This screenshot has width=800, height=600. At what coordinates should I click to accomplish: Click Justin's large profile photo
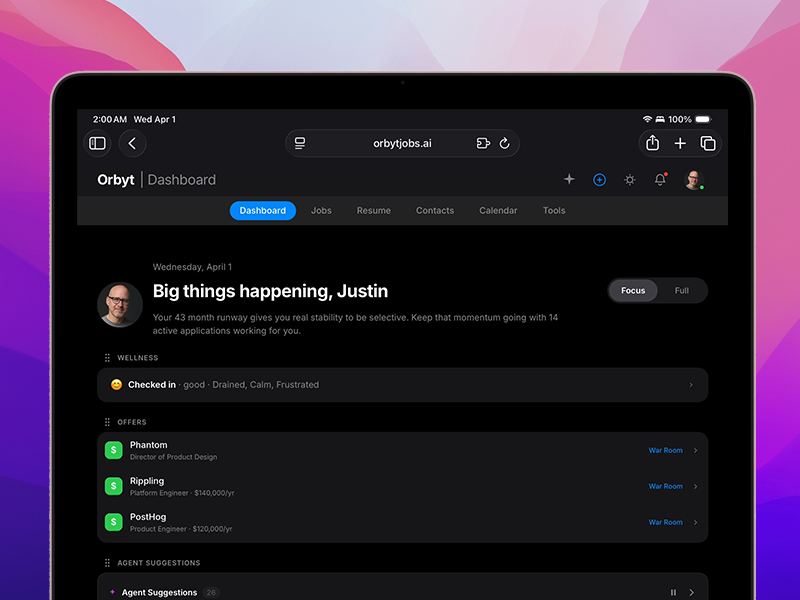pyautogui.click(x=120, y=305)
